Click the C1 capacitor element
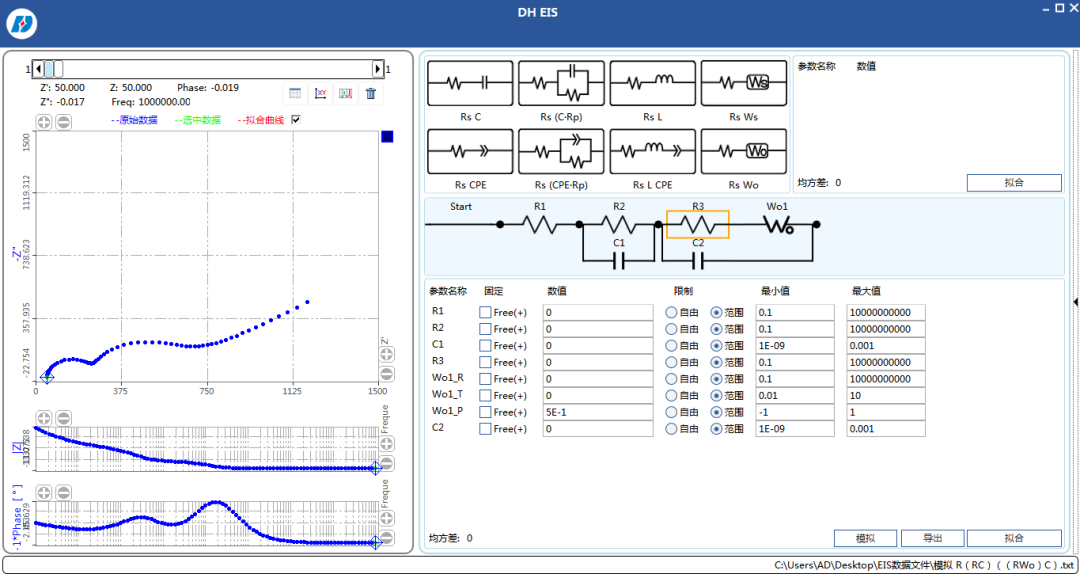The image size is (1080, 574). click(619, 260)
